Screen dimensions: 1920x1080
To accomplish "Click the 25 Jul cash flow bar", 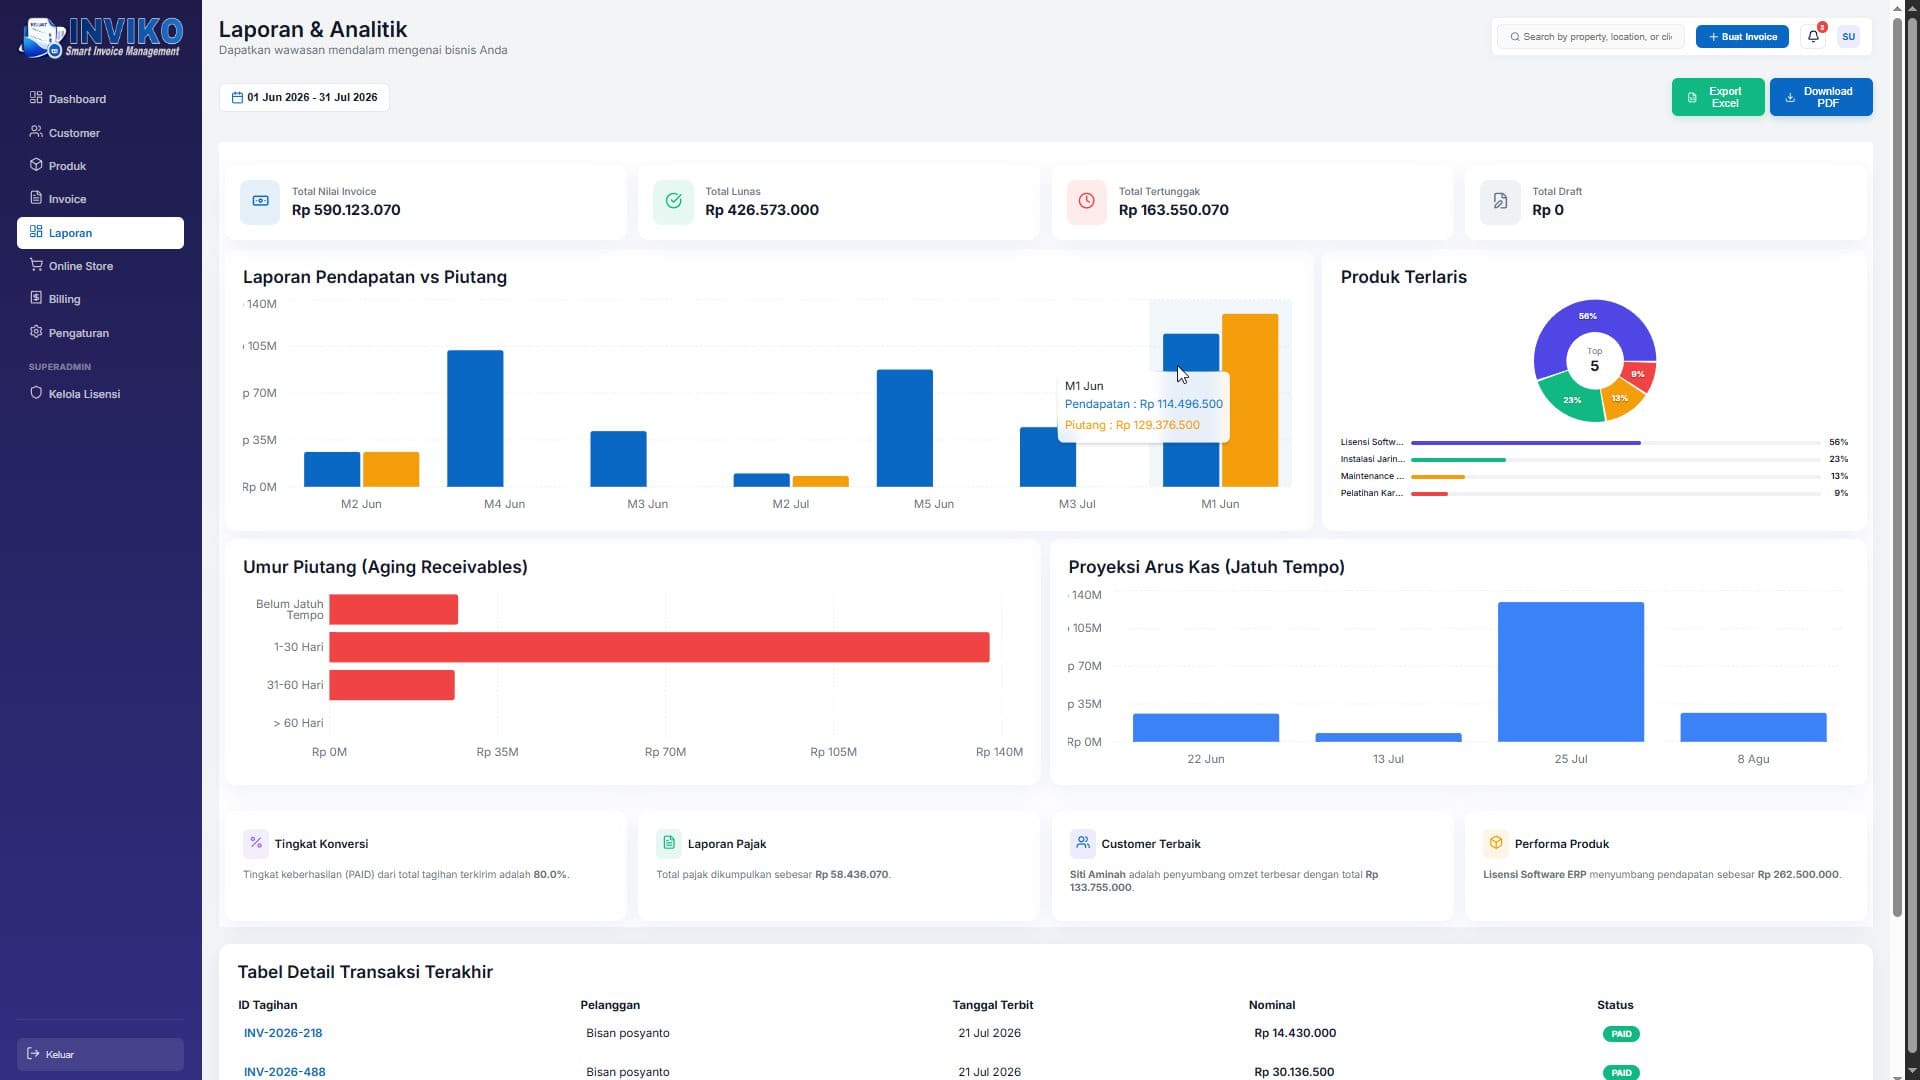I will pyautogui.click(x=1570, y=672).
